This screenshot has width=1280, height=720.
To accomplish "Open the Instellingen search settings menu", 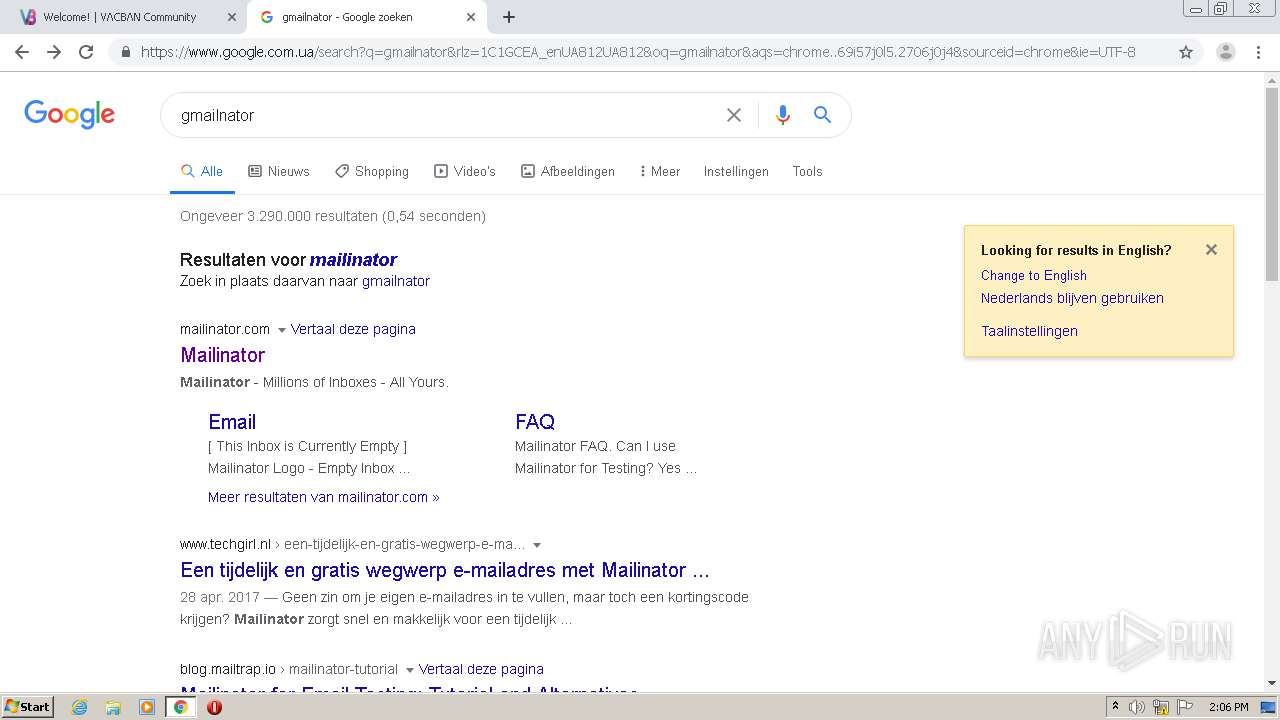I will tap(736, 171).
